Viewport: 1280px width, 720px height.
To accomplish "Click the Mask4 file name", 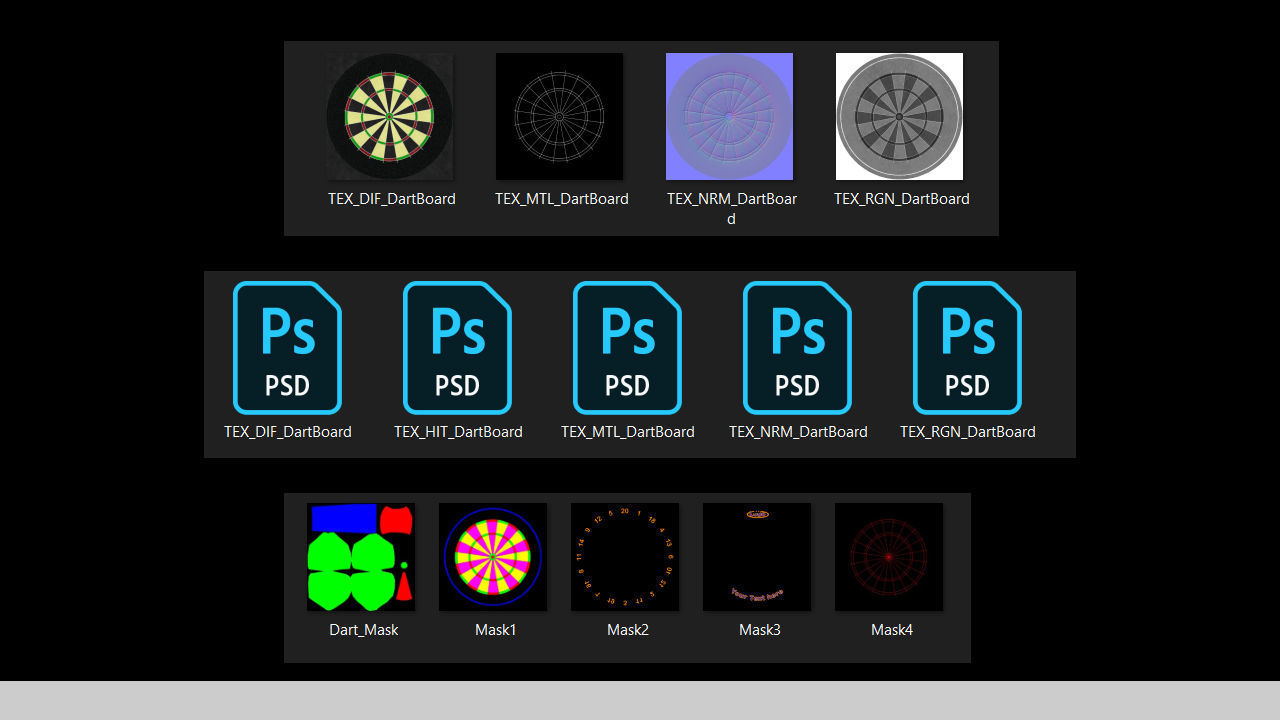I will tap(892, 630).
